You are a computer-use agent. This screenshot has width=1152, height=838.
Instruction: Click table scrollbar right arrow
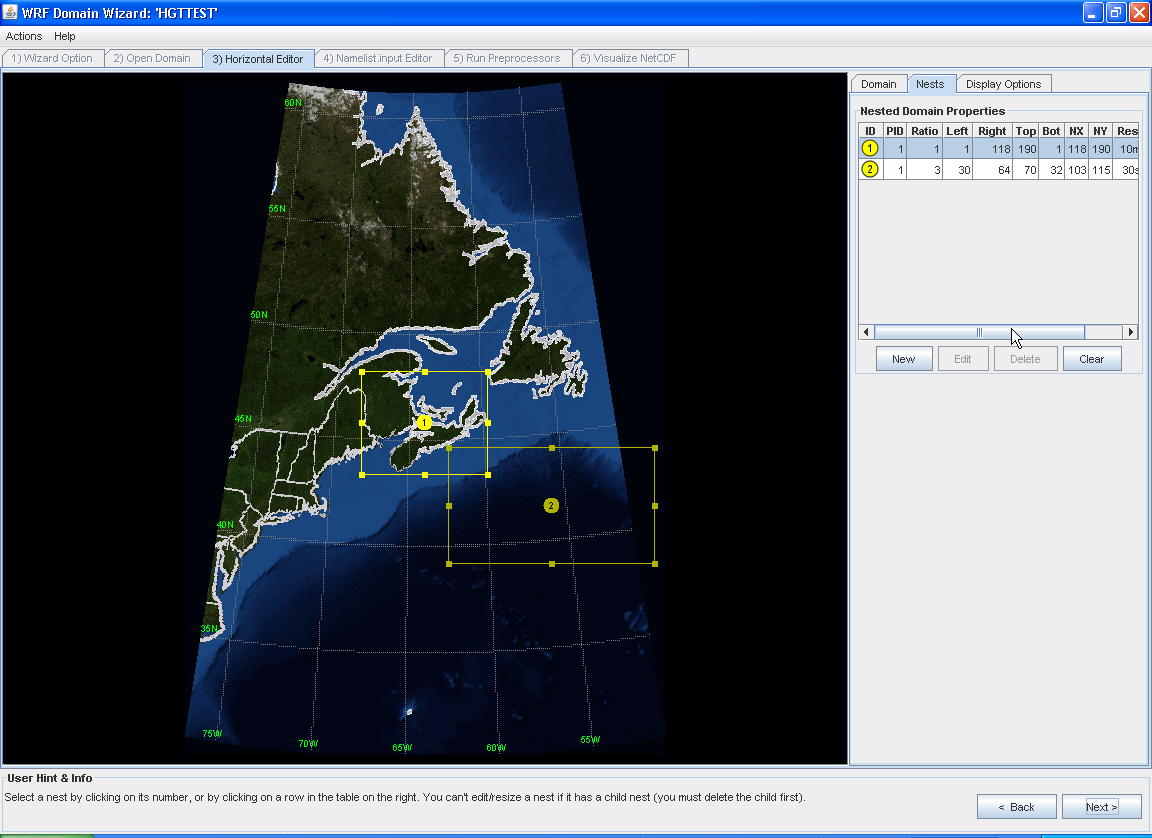point(1131,332)
